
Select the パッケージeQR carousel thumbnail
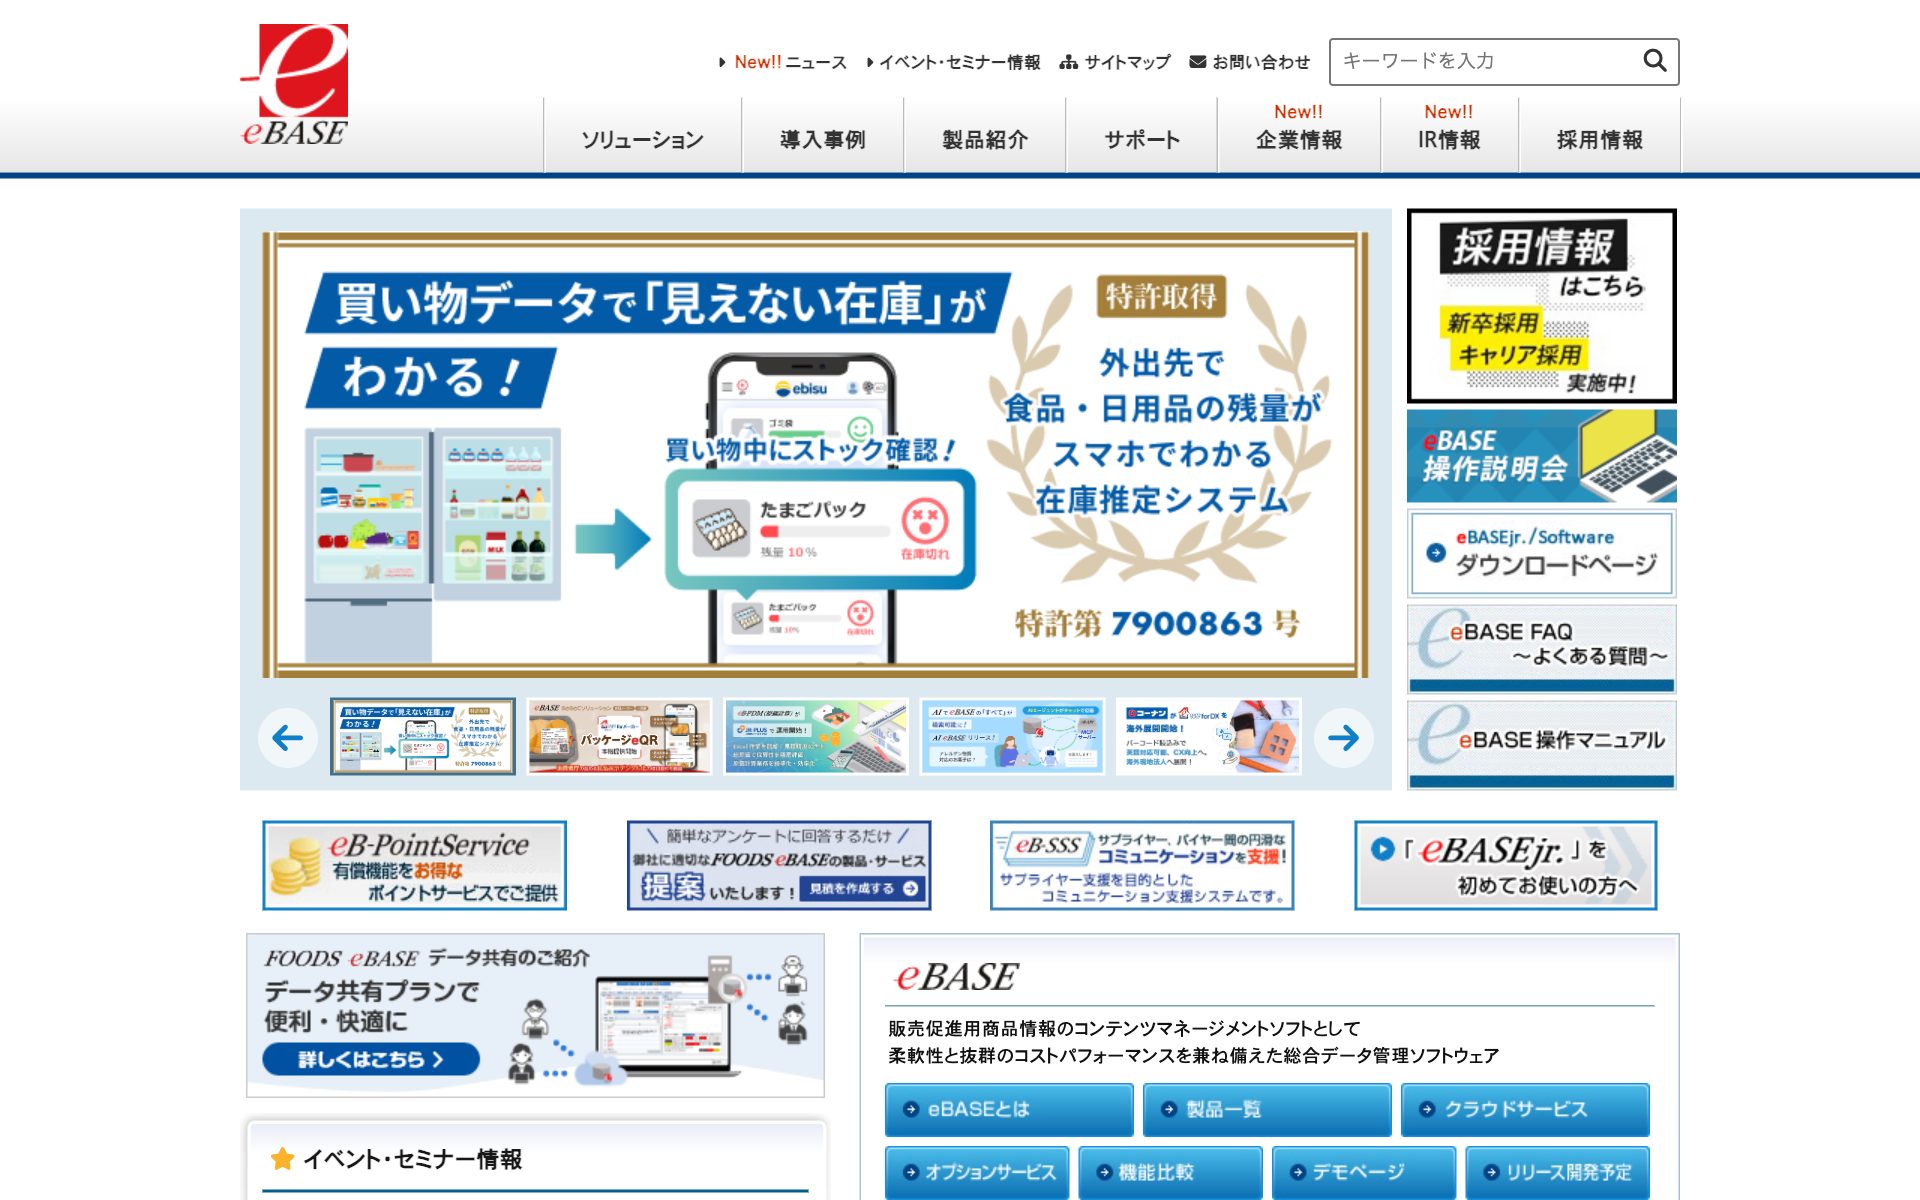click(x=619, y=737)
